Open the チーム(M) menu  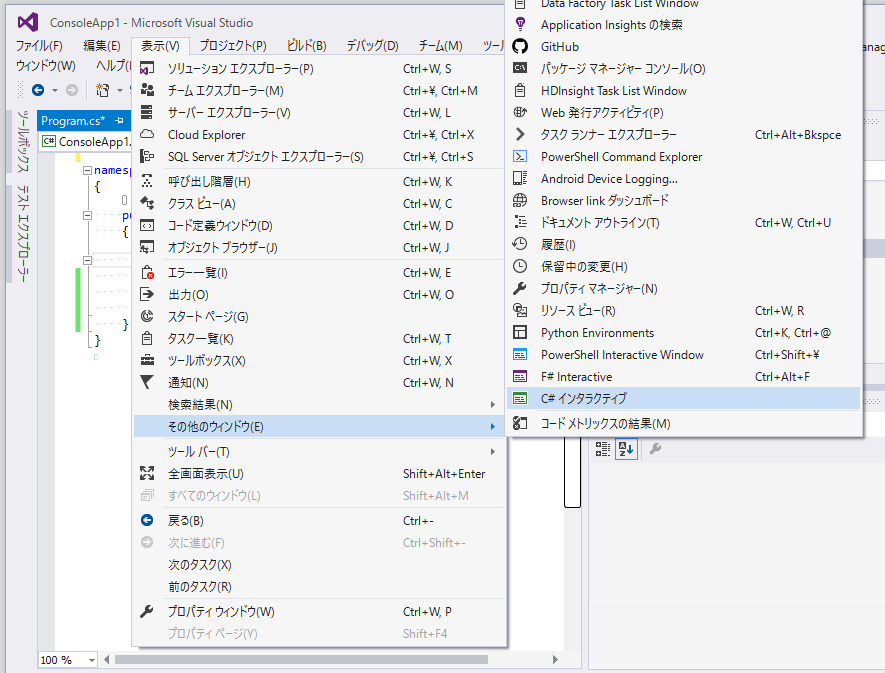click(440, 46)
